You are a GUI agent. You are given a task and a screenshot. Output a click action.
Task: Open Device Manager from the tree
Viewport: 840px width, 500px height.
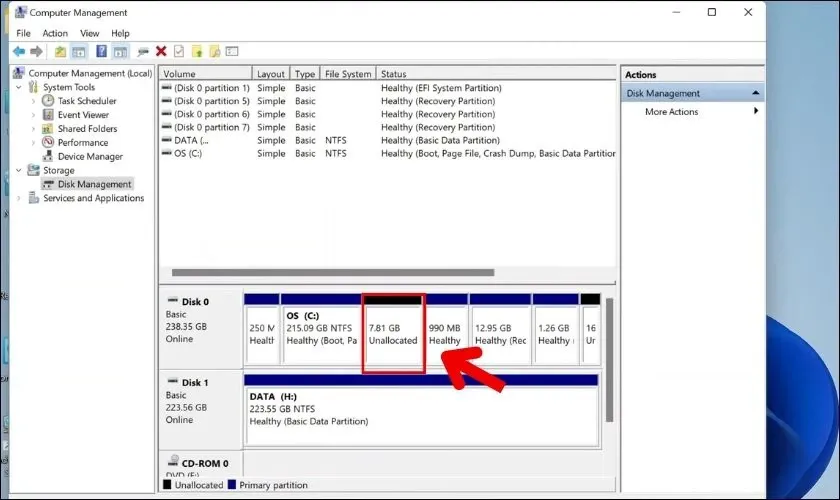coord(90,156)
